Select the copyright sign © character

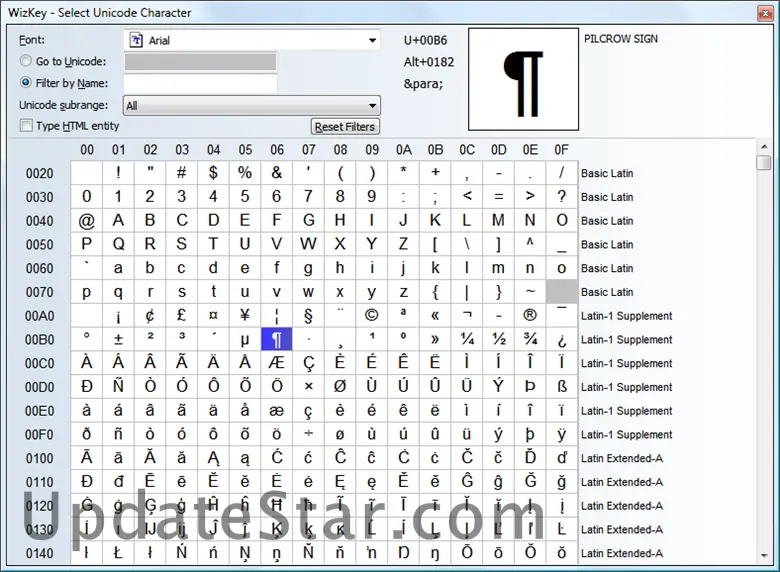point(372,315)
